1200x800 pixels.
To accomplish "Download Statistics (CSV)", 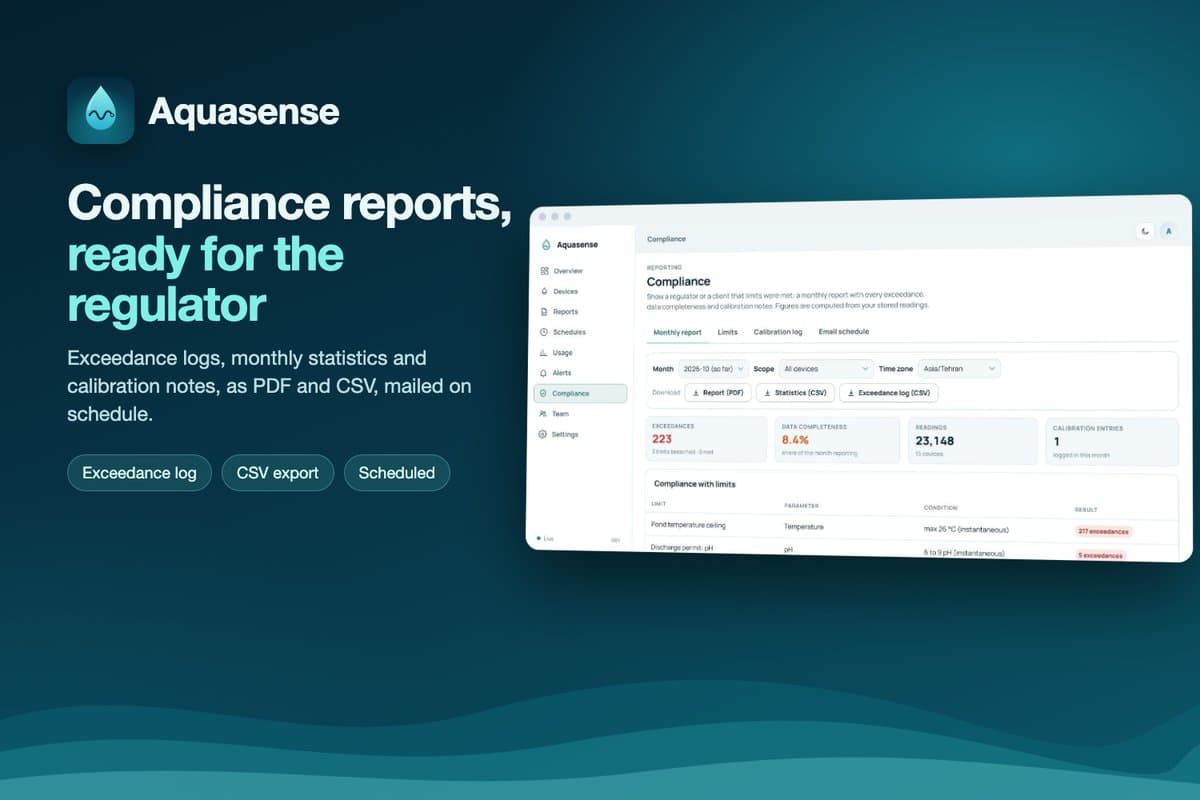I will (795, 393).
